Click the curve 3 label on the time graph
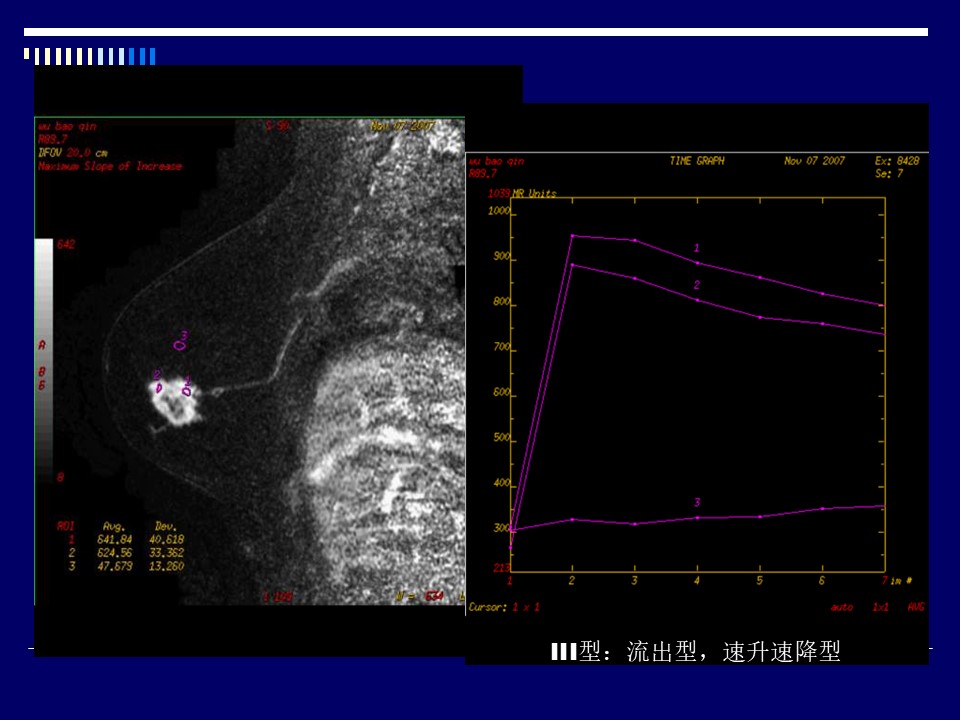This screenshot has height=720, width=960. coord(696,501)
